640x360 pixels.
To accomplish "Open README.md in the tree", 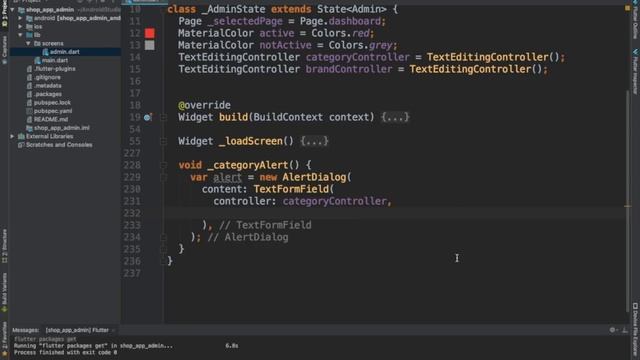I will tap(51, 120).
